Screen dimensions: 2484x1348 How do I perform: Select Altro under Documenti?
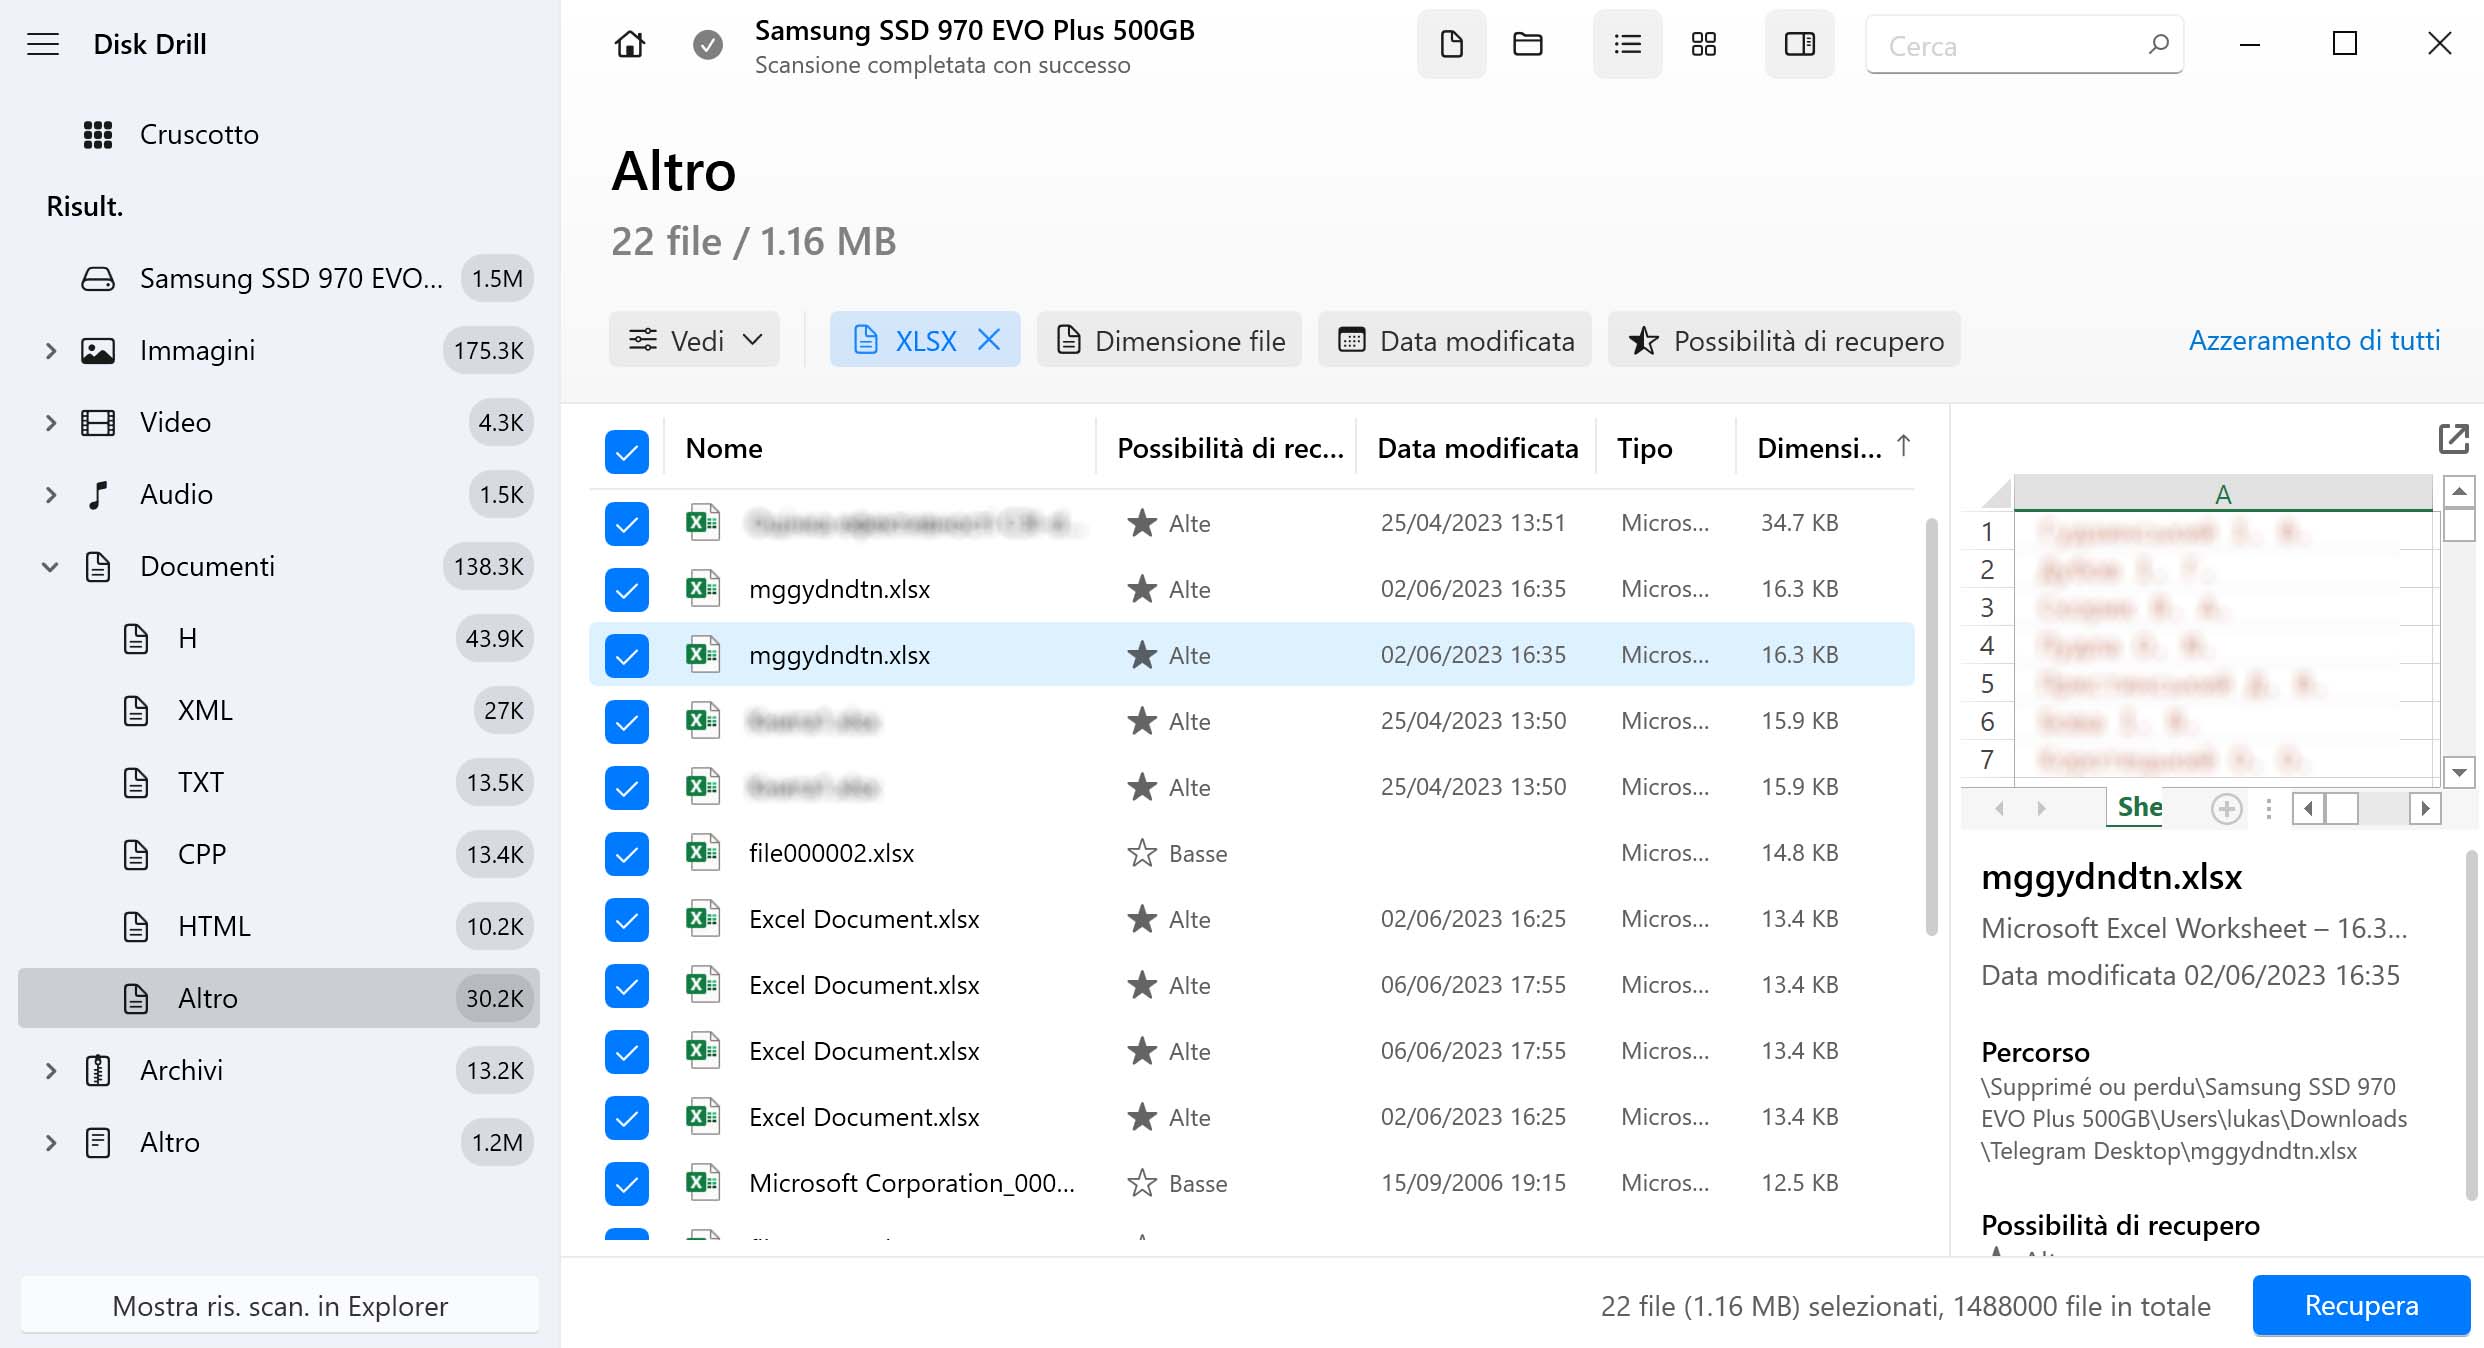click(279, 998)
